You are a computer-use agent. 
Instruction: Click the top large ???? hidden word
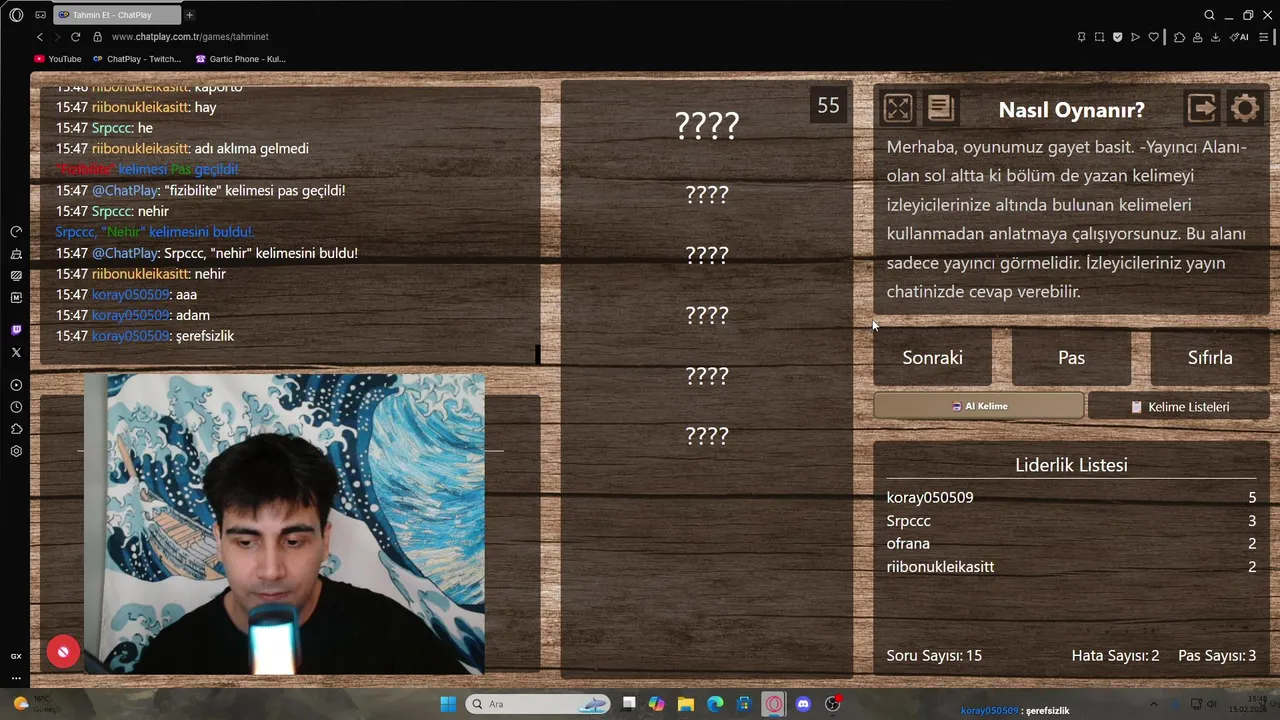707,125
